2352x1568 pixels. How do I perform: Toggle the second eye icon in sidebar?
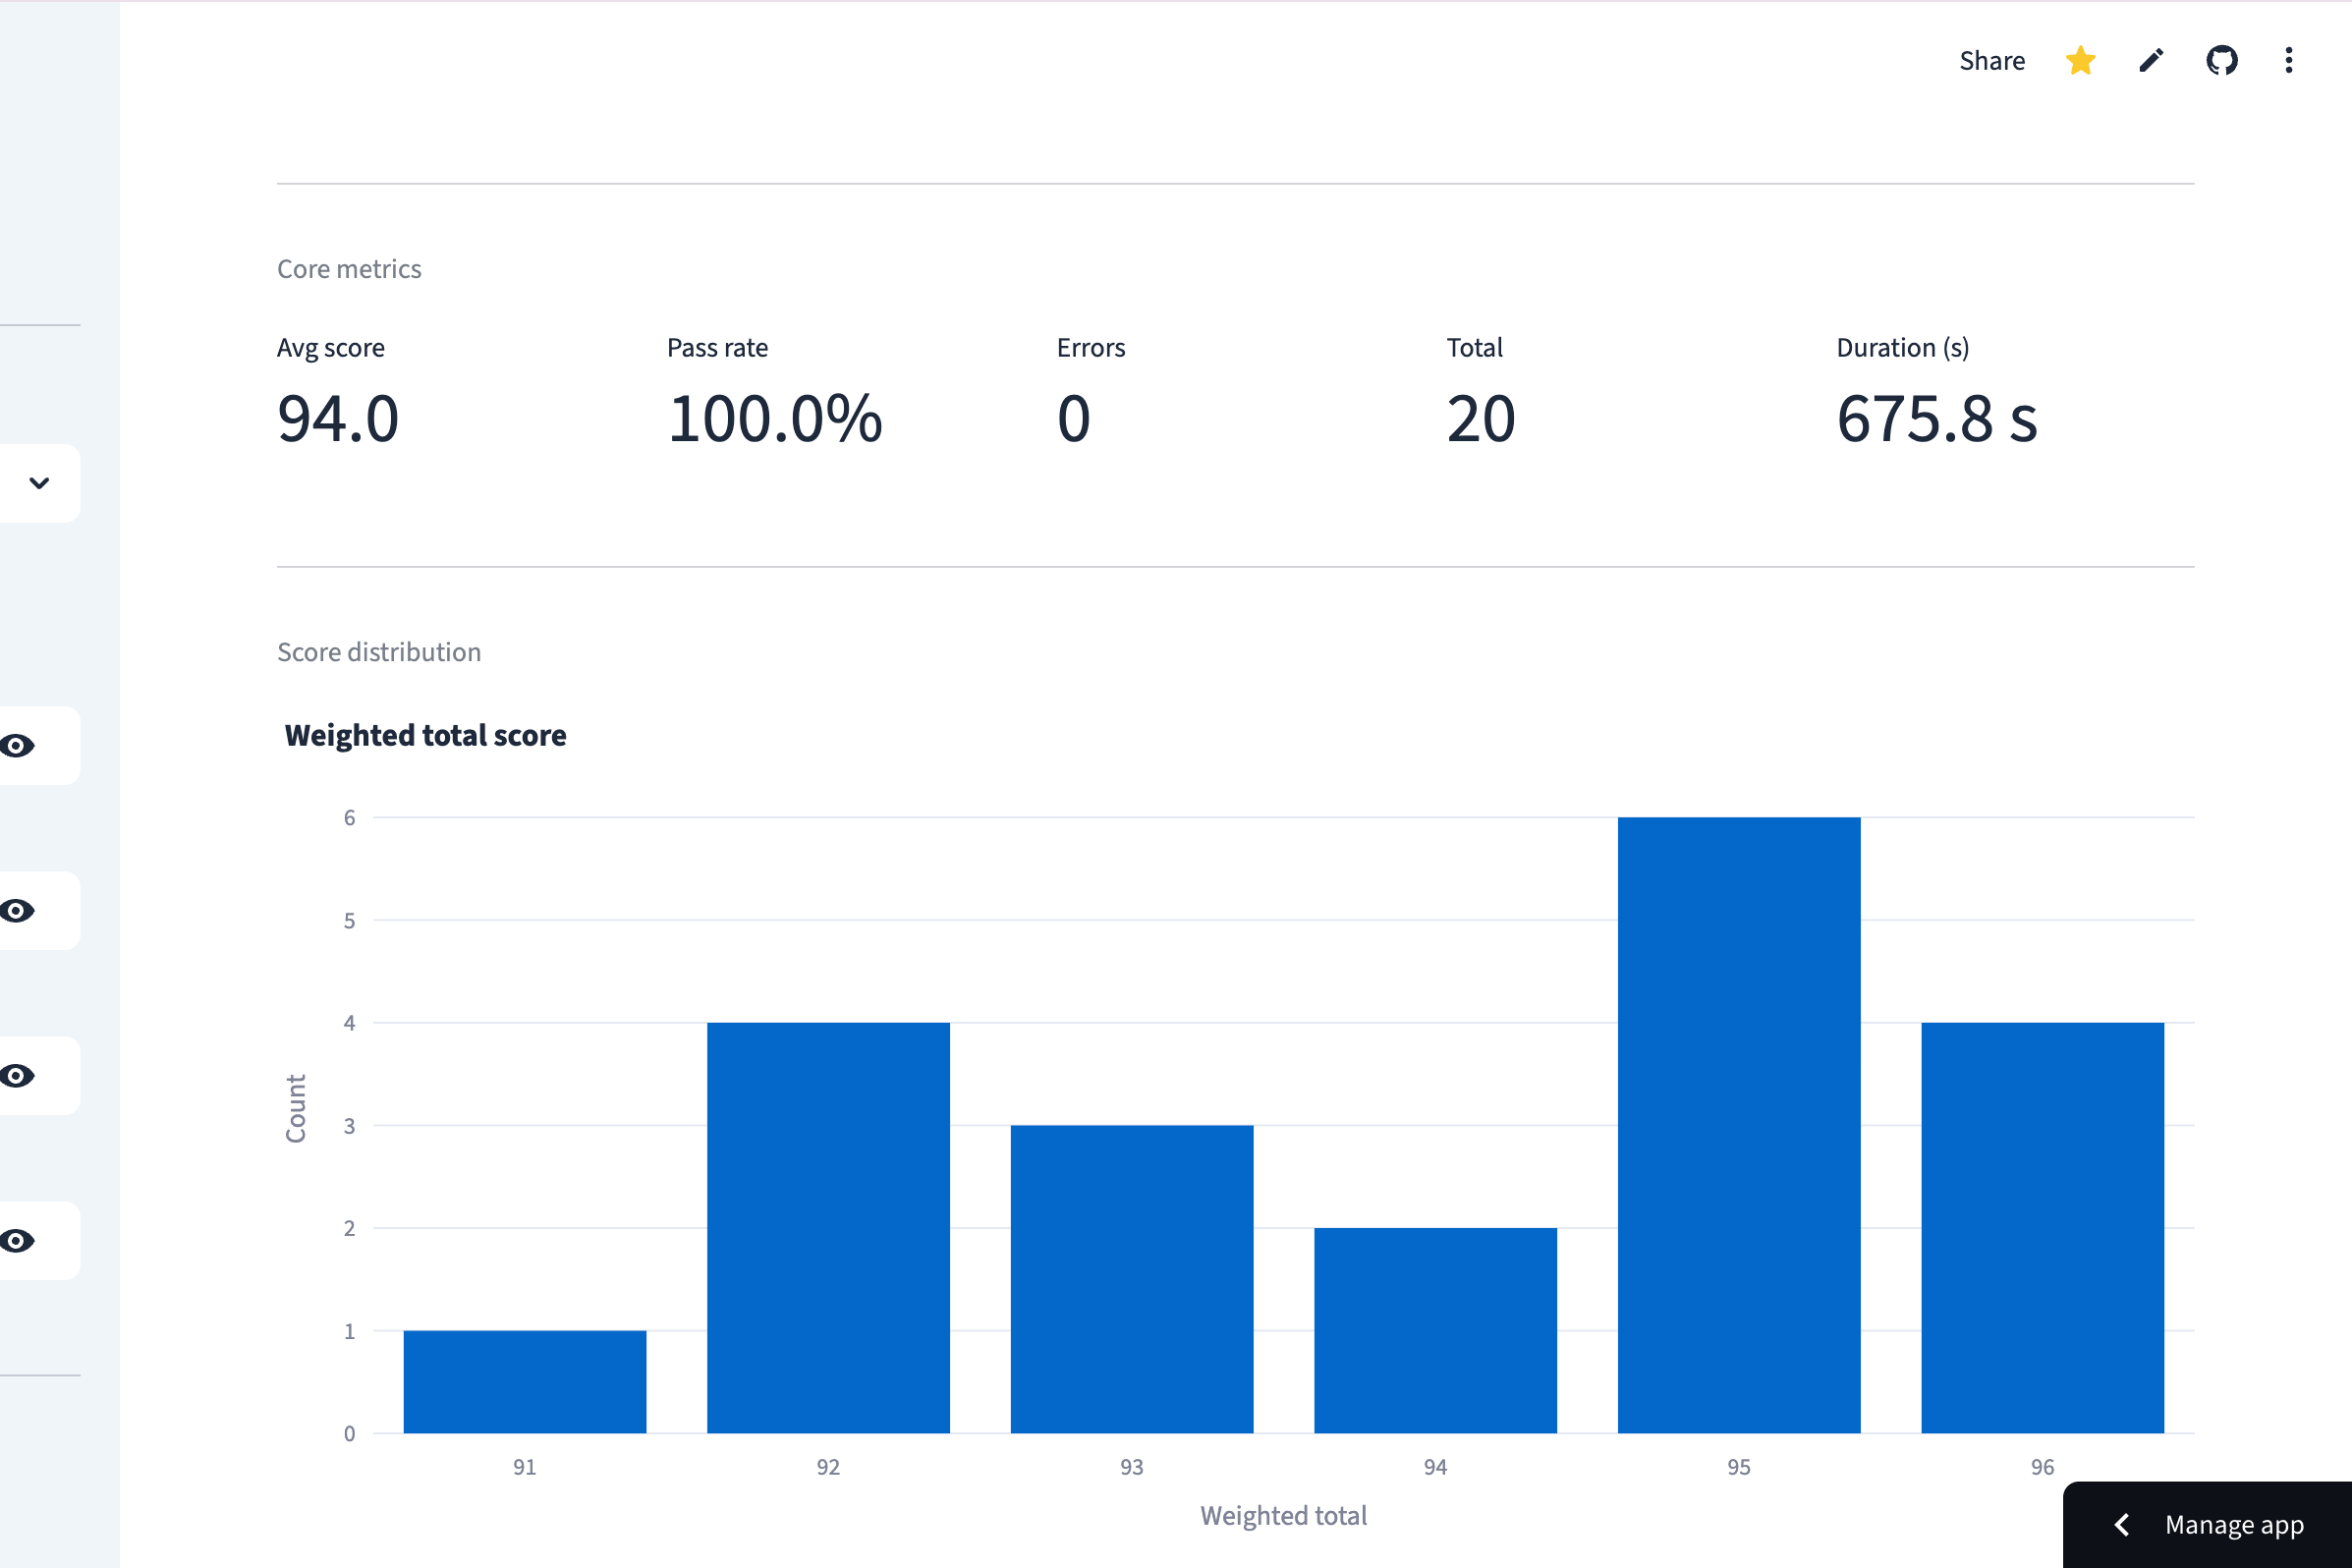[18, 911]
